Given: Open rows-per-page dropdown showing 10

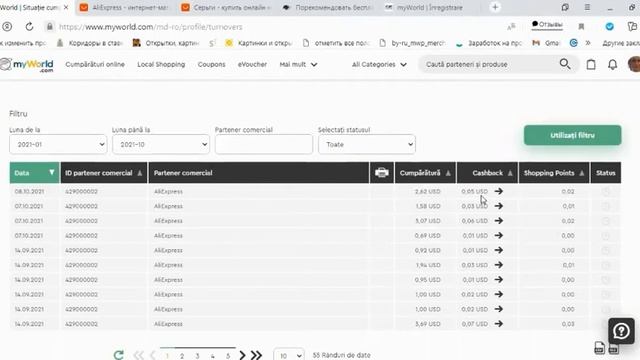Looking at the screenshot, I should point(289,356).
